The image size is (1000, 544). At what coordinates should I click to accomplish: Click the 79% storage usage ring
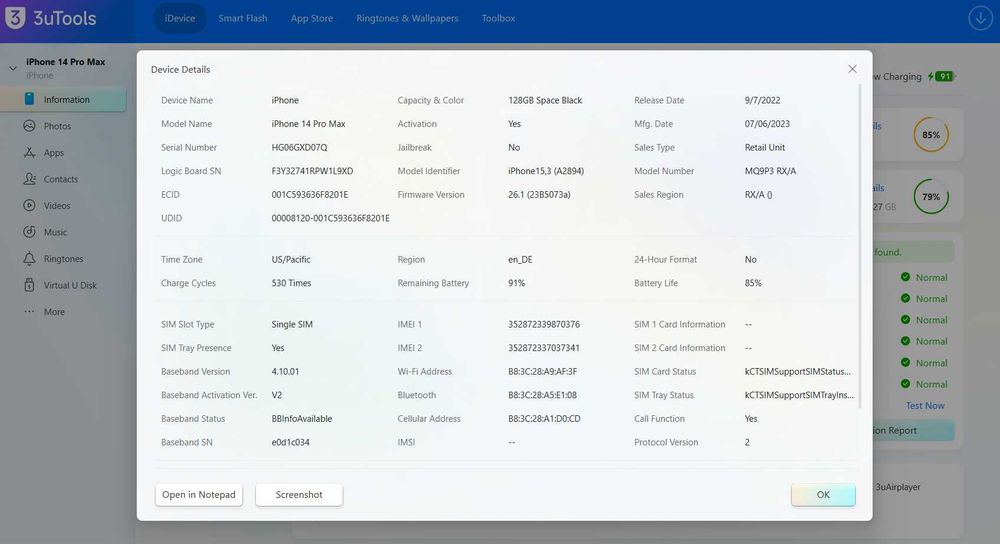(x=931, y=196)
